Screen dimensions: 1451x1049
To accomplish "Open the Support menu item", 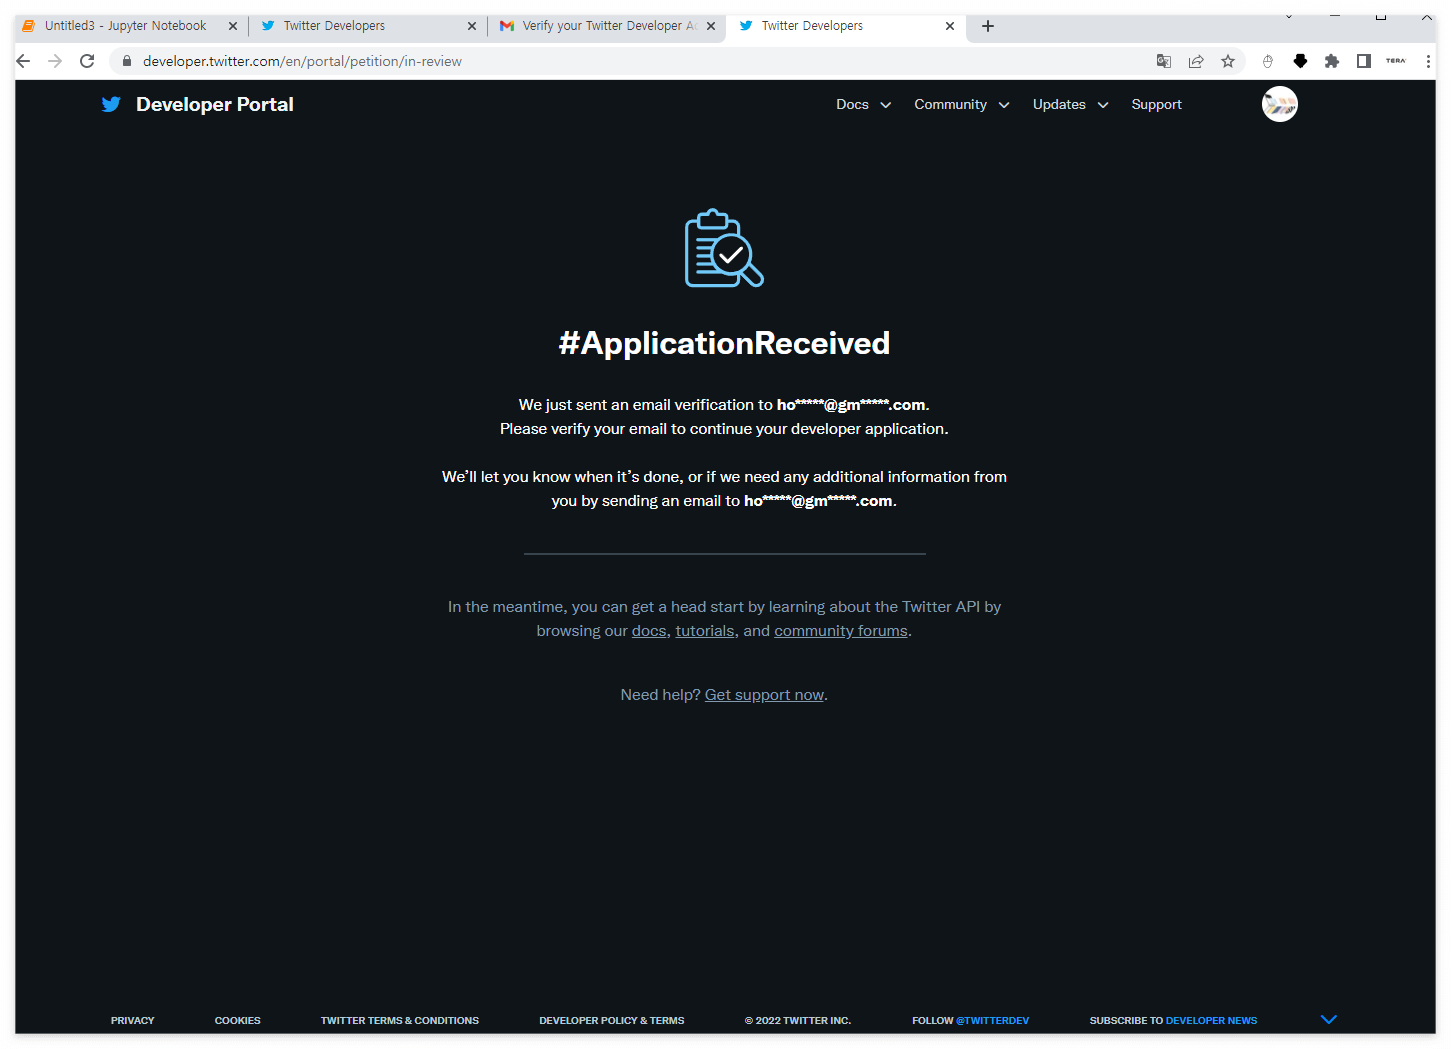I will click(x=1156, y=104).
